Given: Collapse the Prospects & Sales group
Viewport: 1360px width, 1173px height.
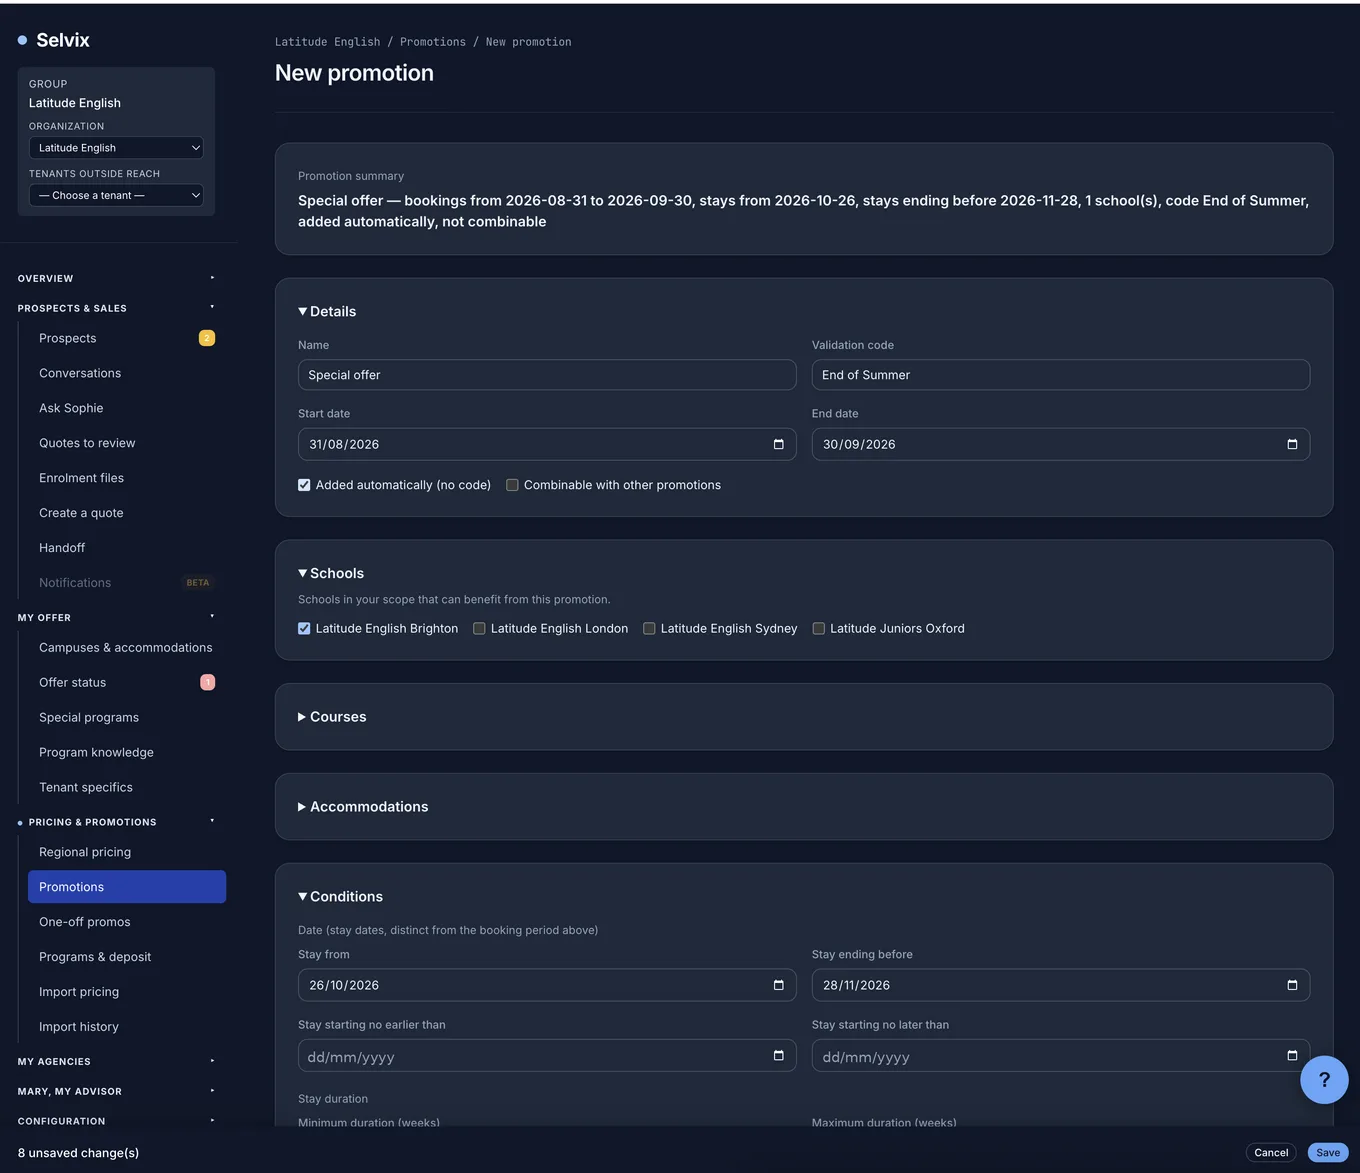Looking at the screenshot, I should (116, 308).
